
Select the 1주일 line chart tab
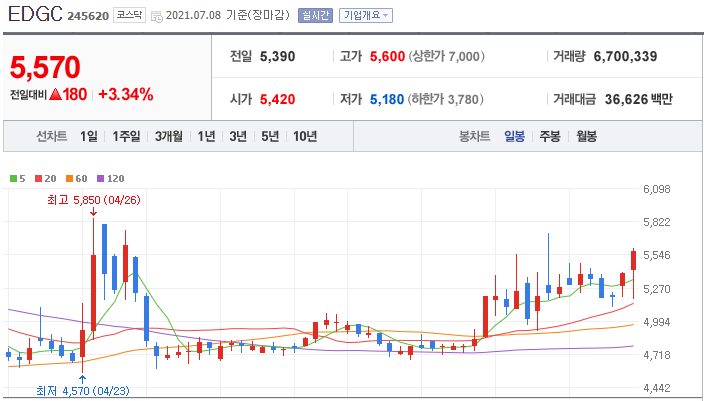tap(126, 136)
